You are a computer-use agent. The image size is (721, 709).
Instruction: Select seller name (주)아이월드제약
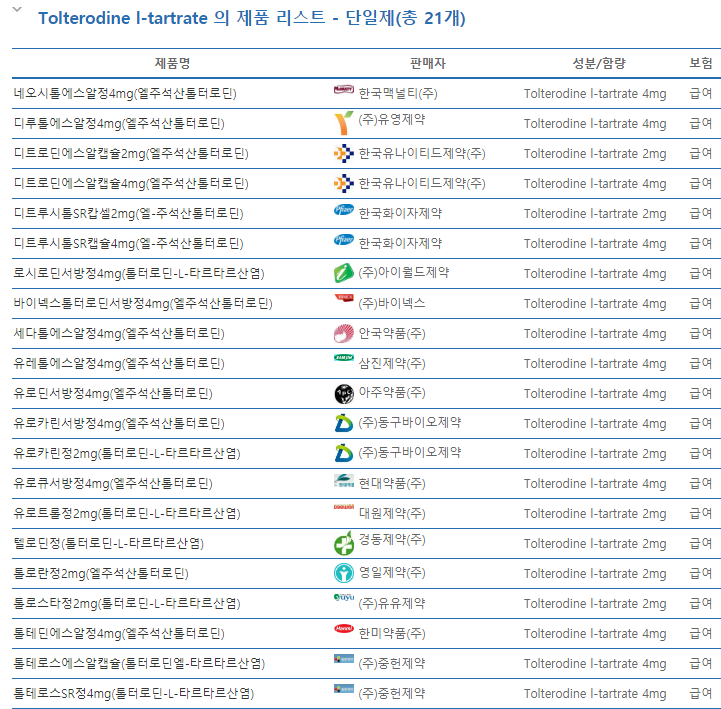404,273
